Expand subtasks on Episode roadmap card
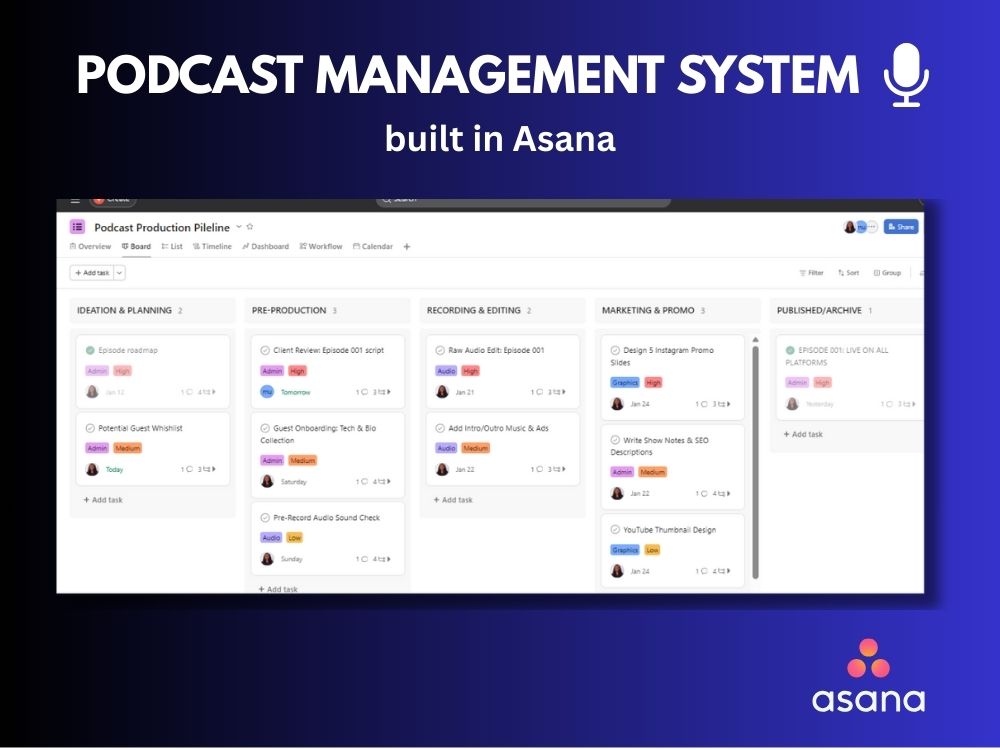 click(x=207, y=392)
